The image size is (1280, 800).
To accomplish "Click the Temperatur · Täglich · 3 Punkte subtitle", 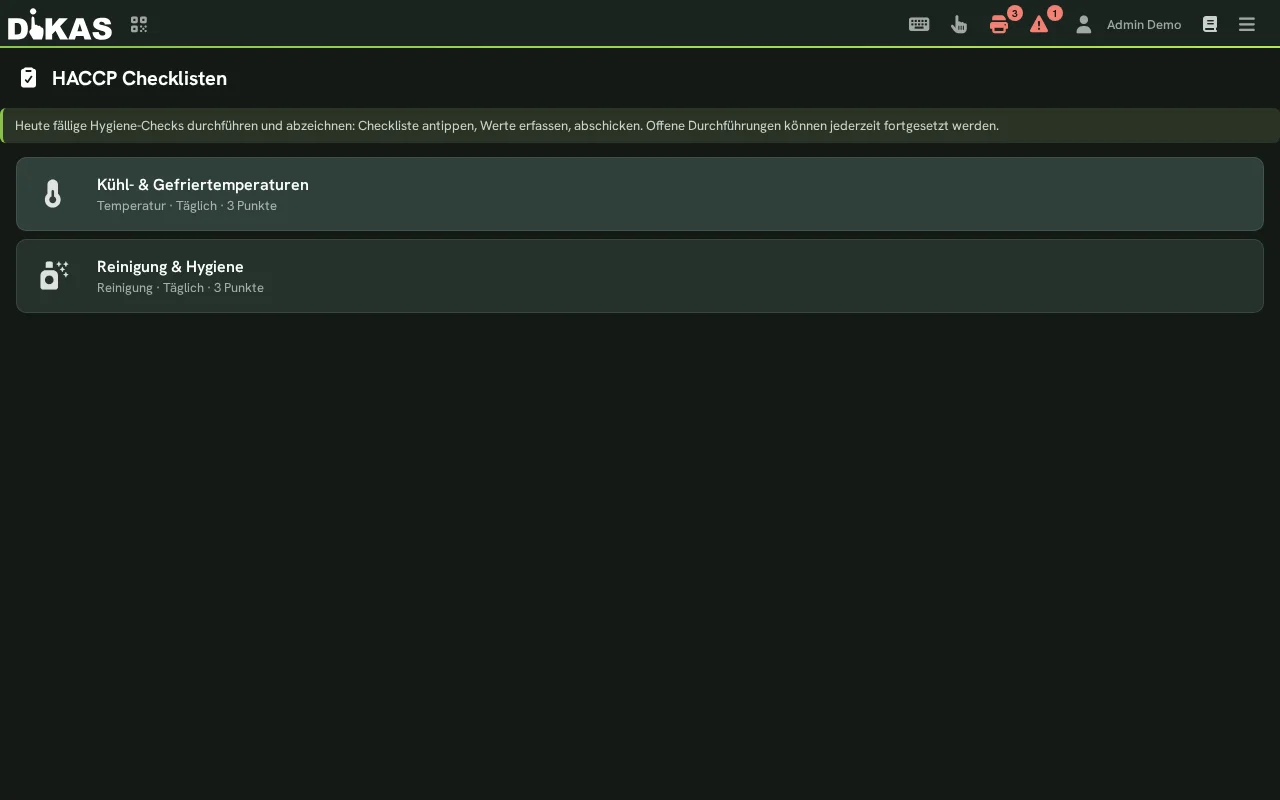I will coord(187,206).
